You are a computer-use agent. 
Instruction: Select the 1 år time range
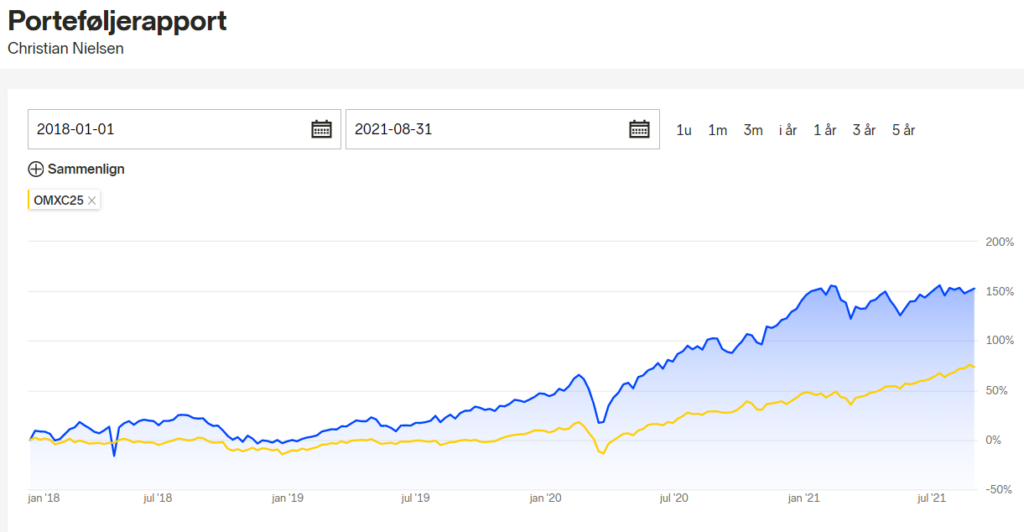[x=825, y=130]
